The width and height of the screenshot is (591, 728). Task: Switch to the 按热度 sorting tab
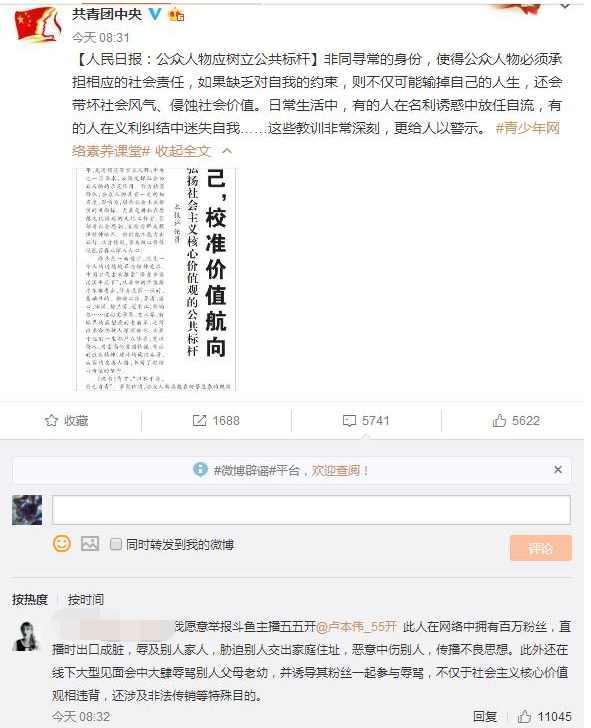tap(30, 599)
